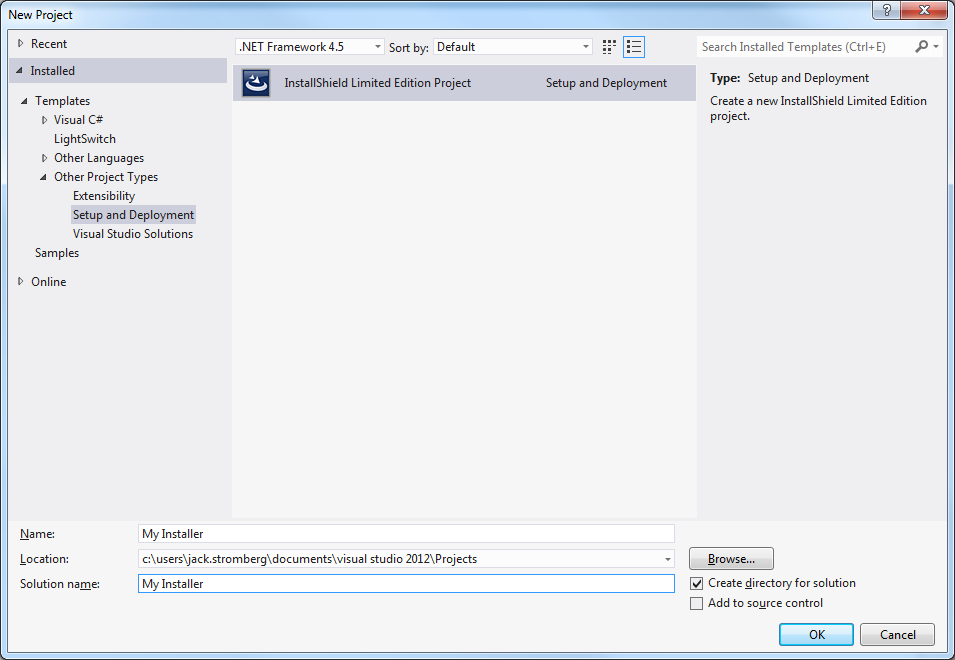
Task: Select Setup and Deployment tree item
Action: coord(133,215)
